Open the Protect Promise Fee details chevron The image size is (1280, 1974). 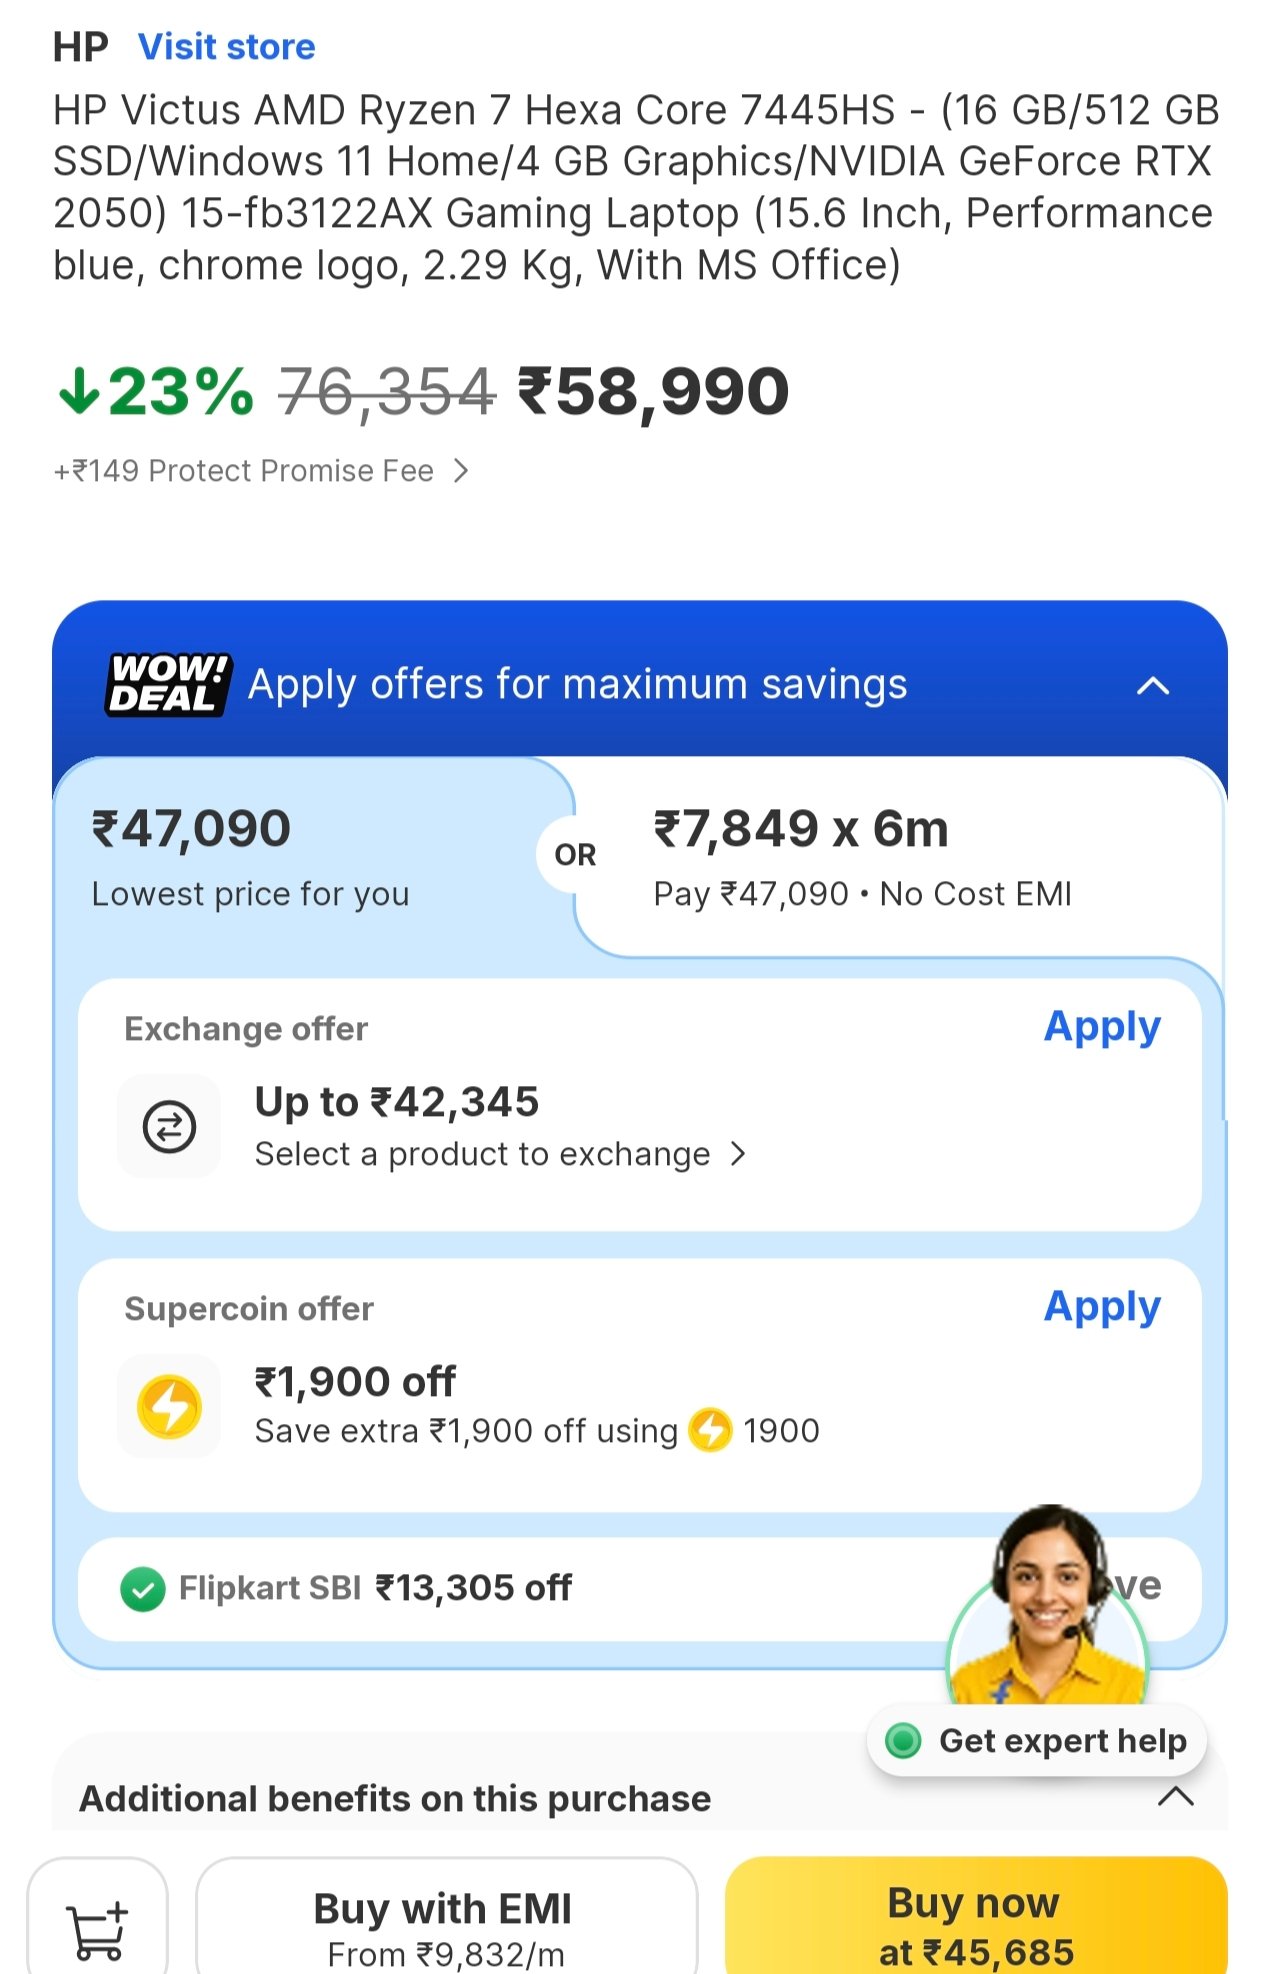point(460,471)
